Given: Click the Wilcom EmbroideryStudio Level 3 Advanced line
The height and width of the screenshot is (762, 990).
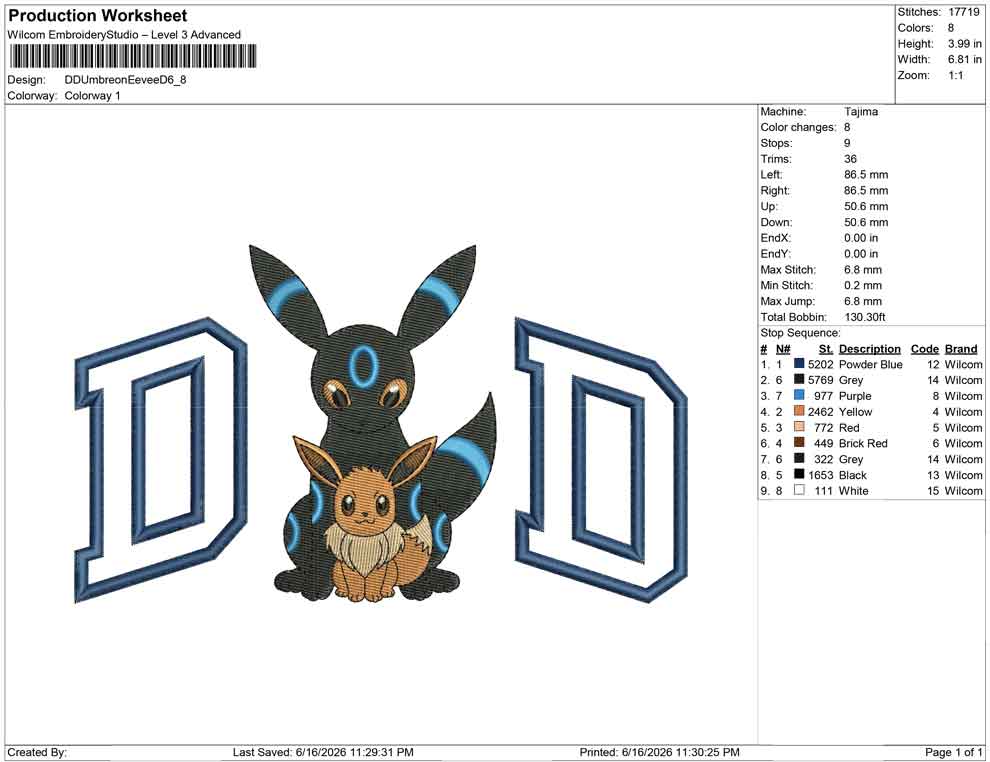Looking at the screenshot, I should point(124,35).
